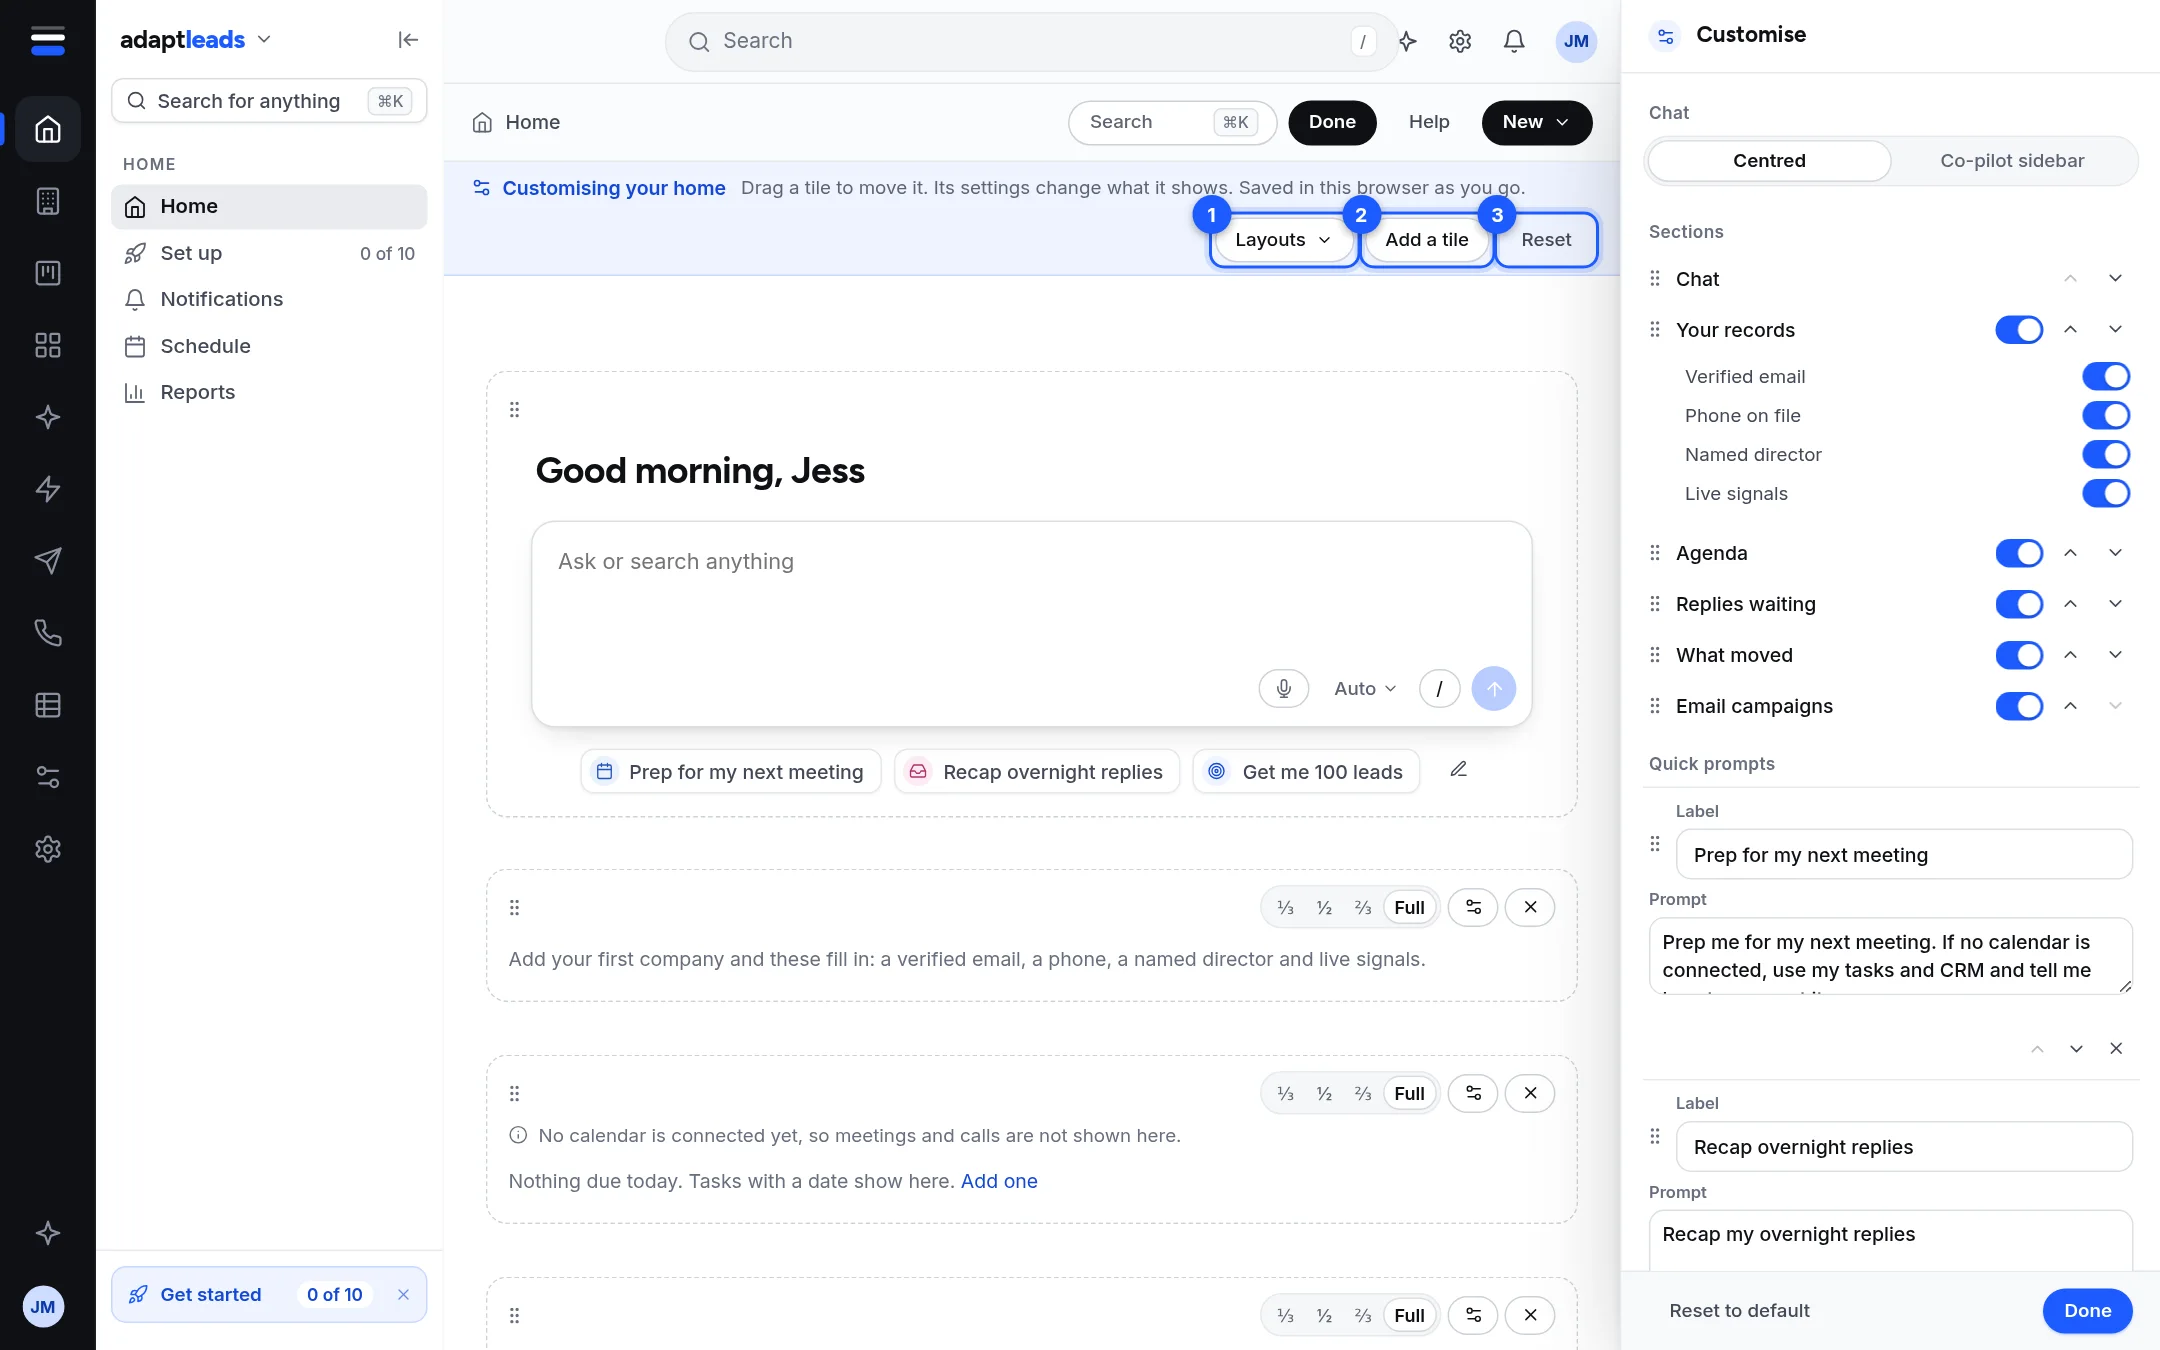
Task: Open Notifications in the sidebar
Action: 269,299
